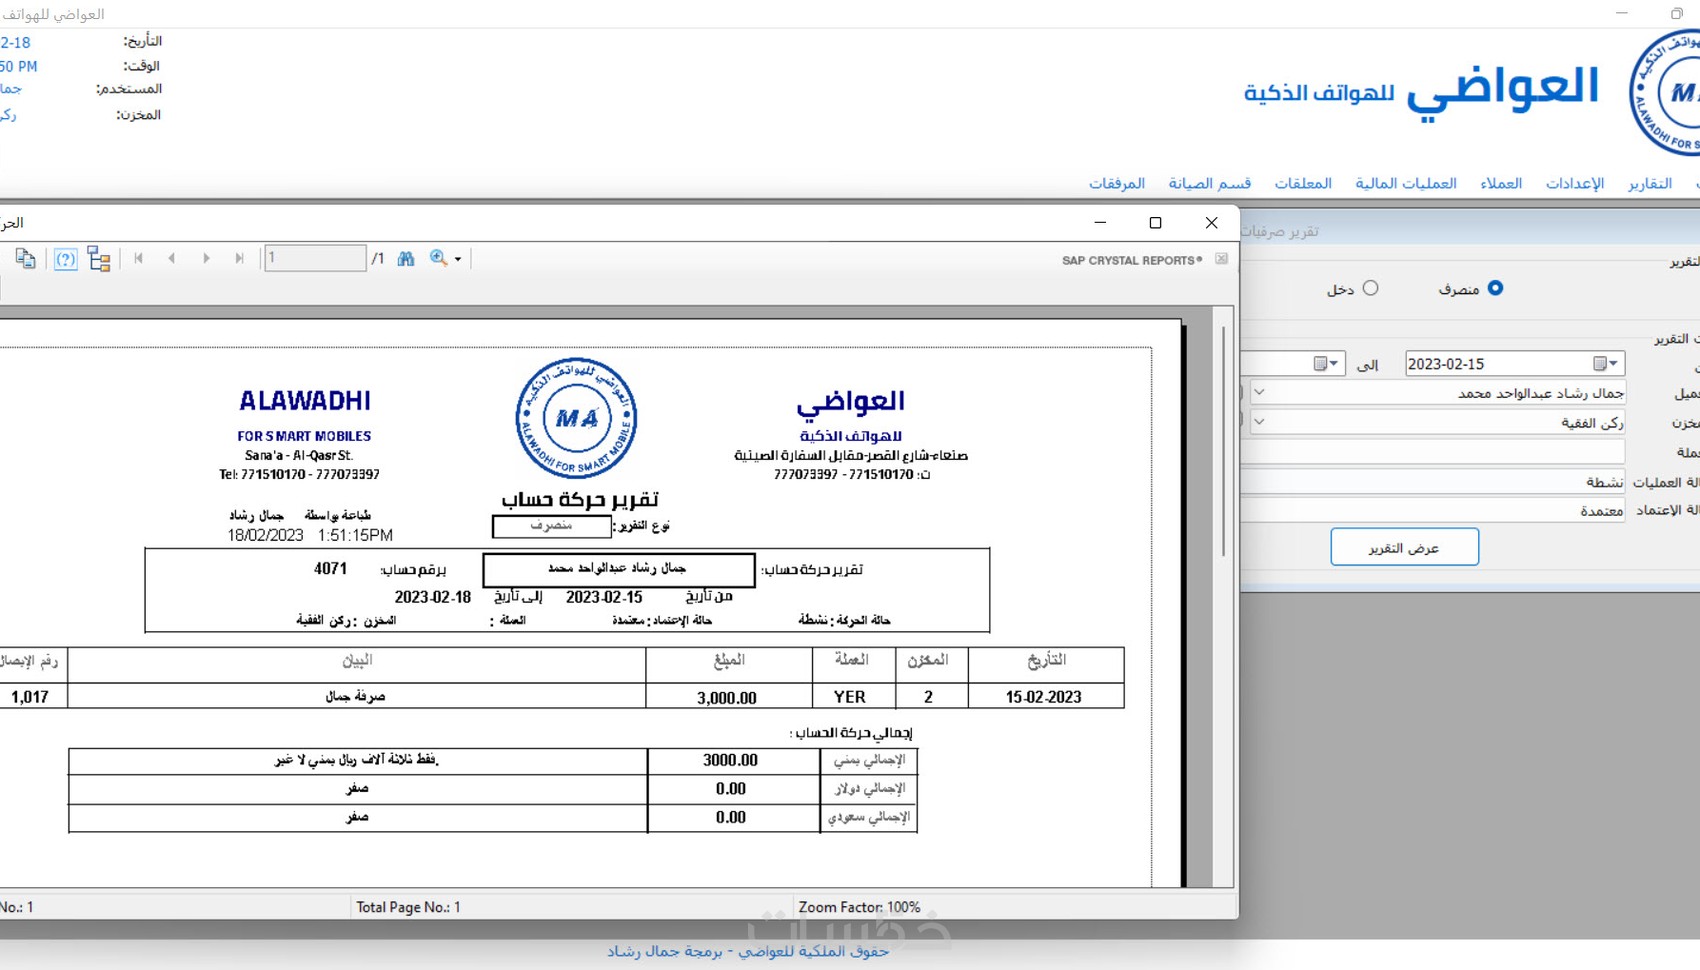Open the find text binoculars tool
This screenshot has width=1700, height=970.
pyautogui.click(x=406, y=258)
